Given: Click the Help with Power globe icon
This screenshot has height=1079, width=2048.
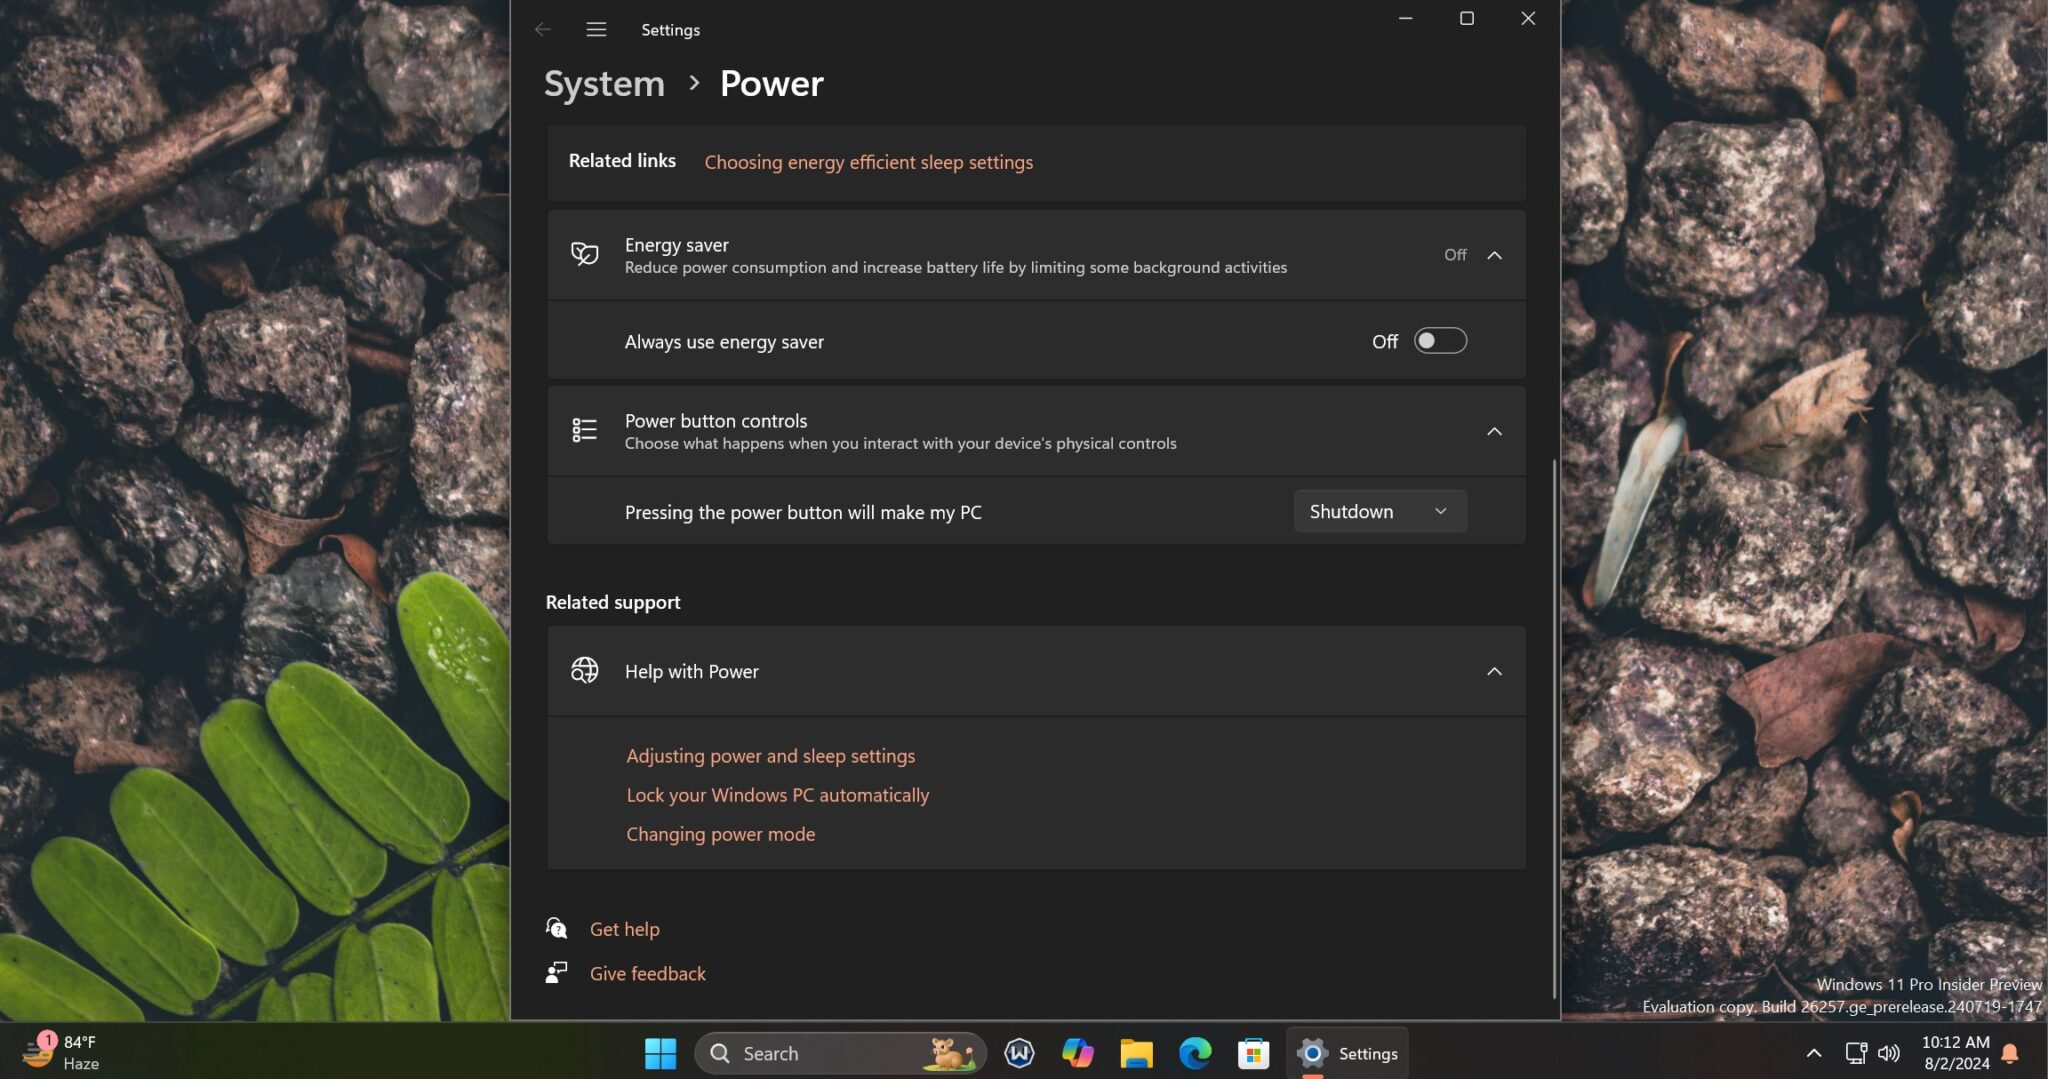Looking at the screenshot, I should coord(585,671).
